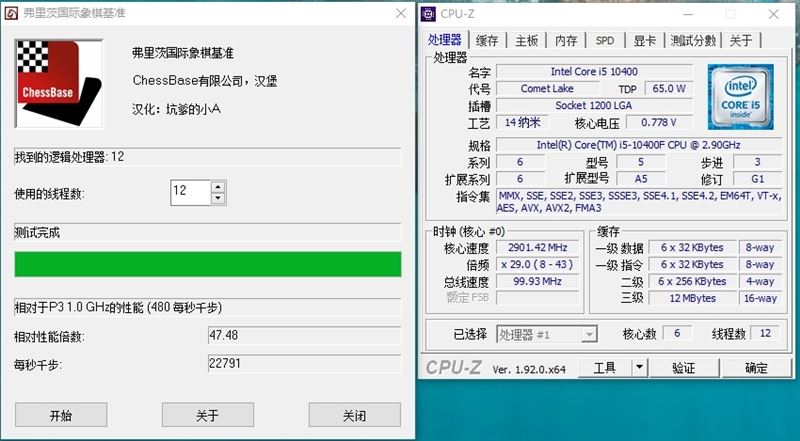Viewport: 800px width, 441px height.
Task: Click the instruction set list MMX, SSE text
Action: click(x=639, y=202)
